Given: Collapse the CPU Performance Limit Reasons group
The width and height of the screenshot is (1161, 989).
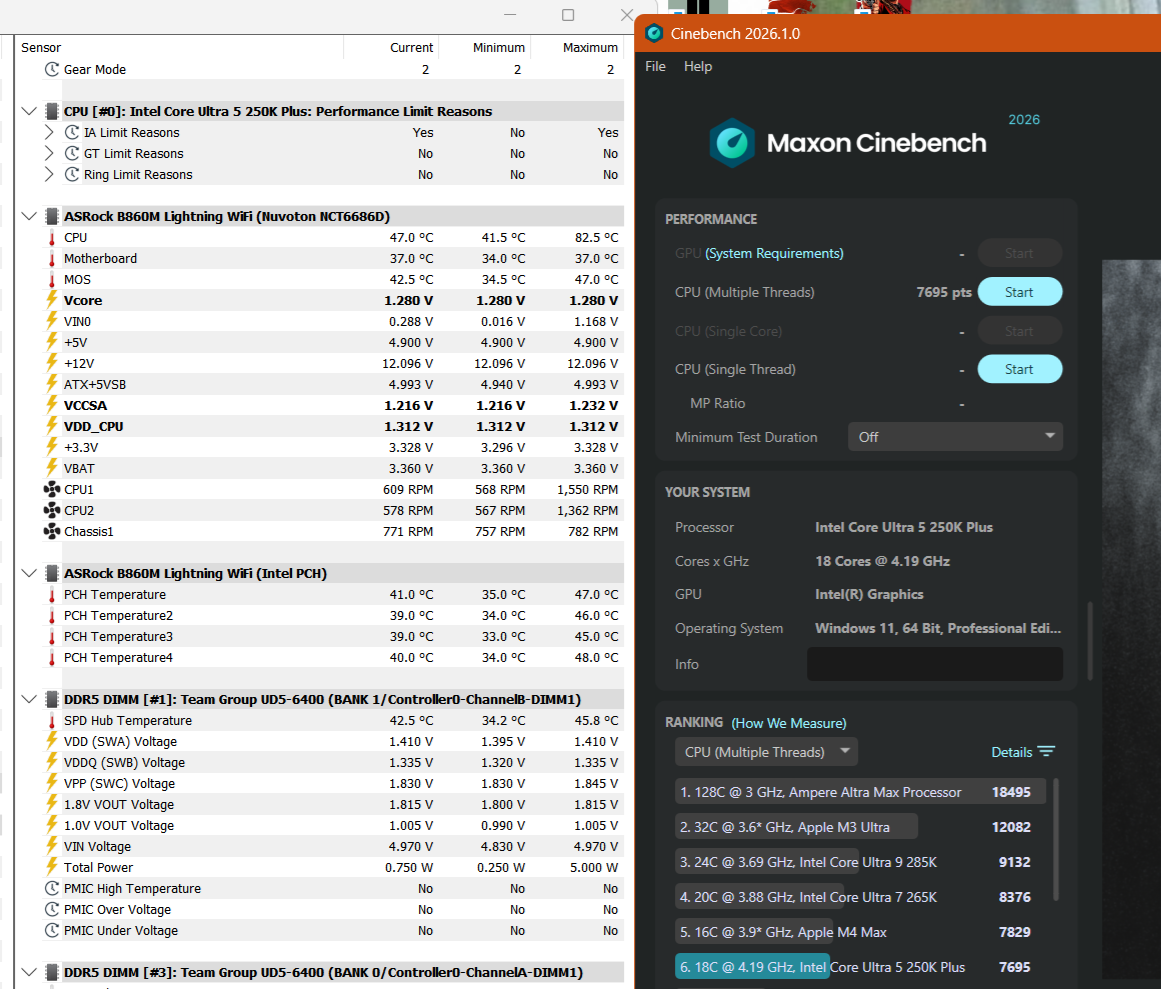Looking at the screenshot, I should (29, 112).
